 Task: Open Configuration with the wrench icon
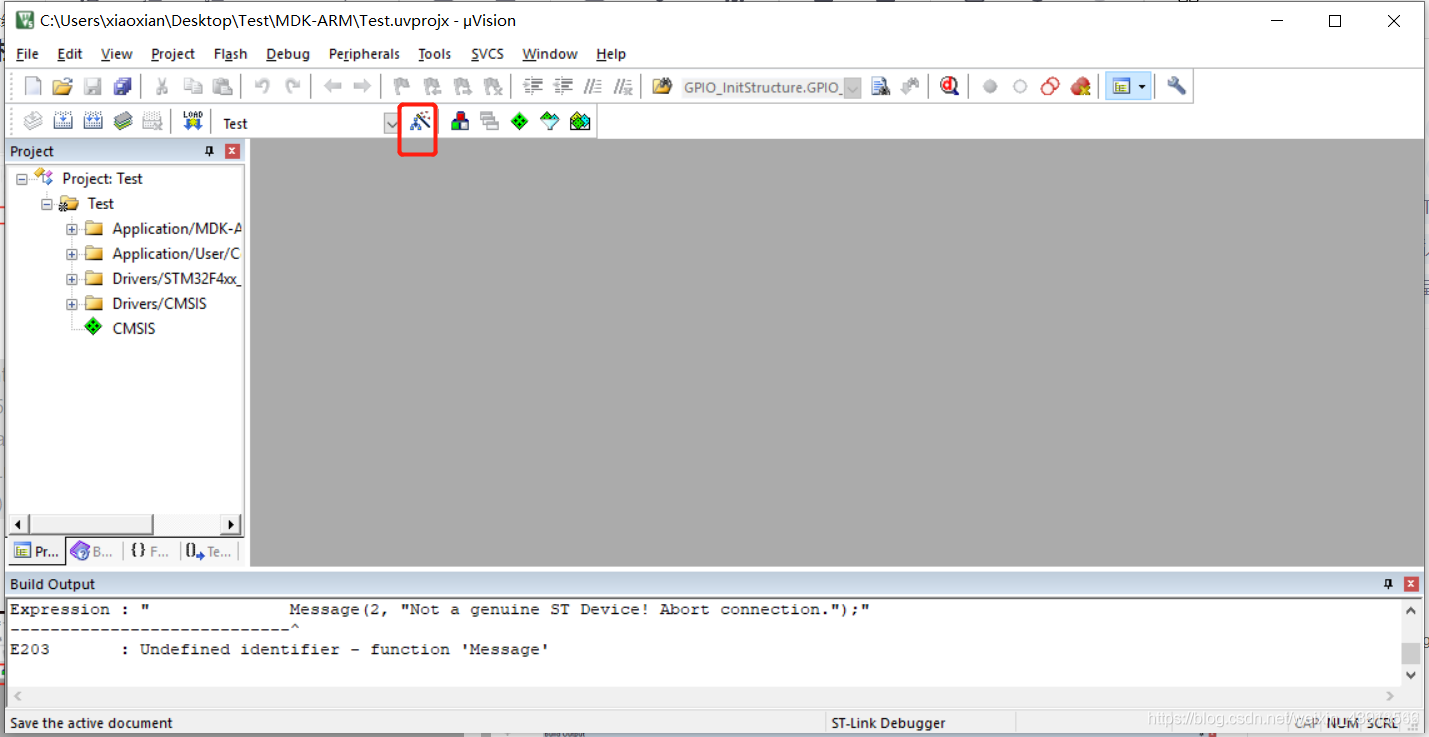coord(1176,87)
